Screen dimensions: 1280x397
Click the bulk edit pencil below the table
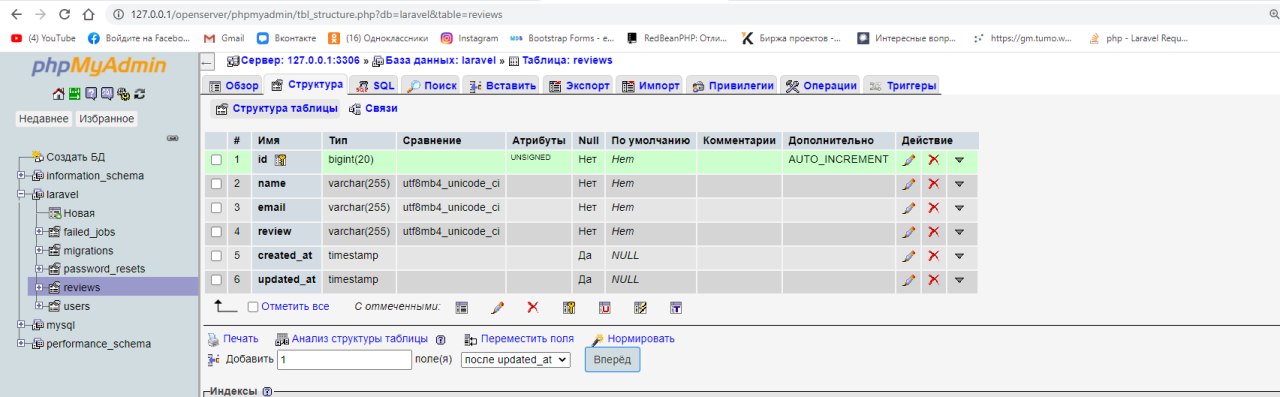pos(498,308)
